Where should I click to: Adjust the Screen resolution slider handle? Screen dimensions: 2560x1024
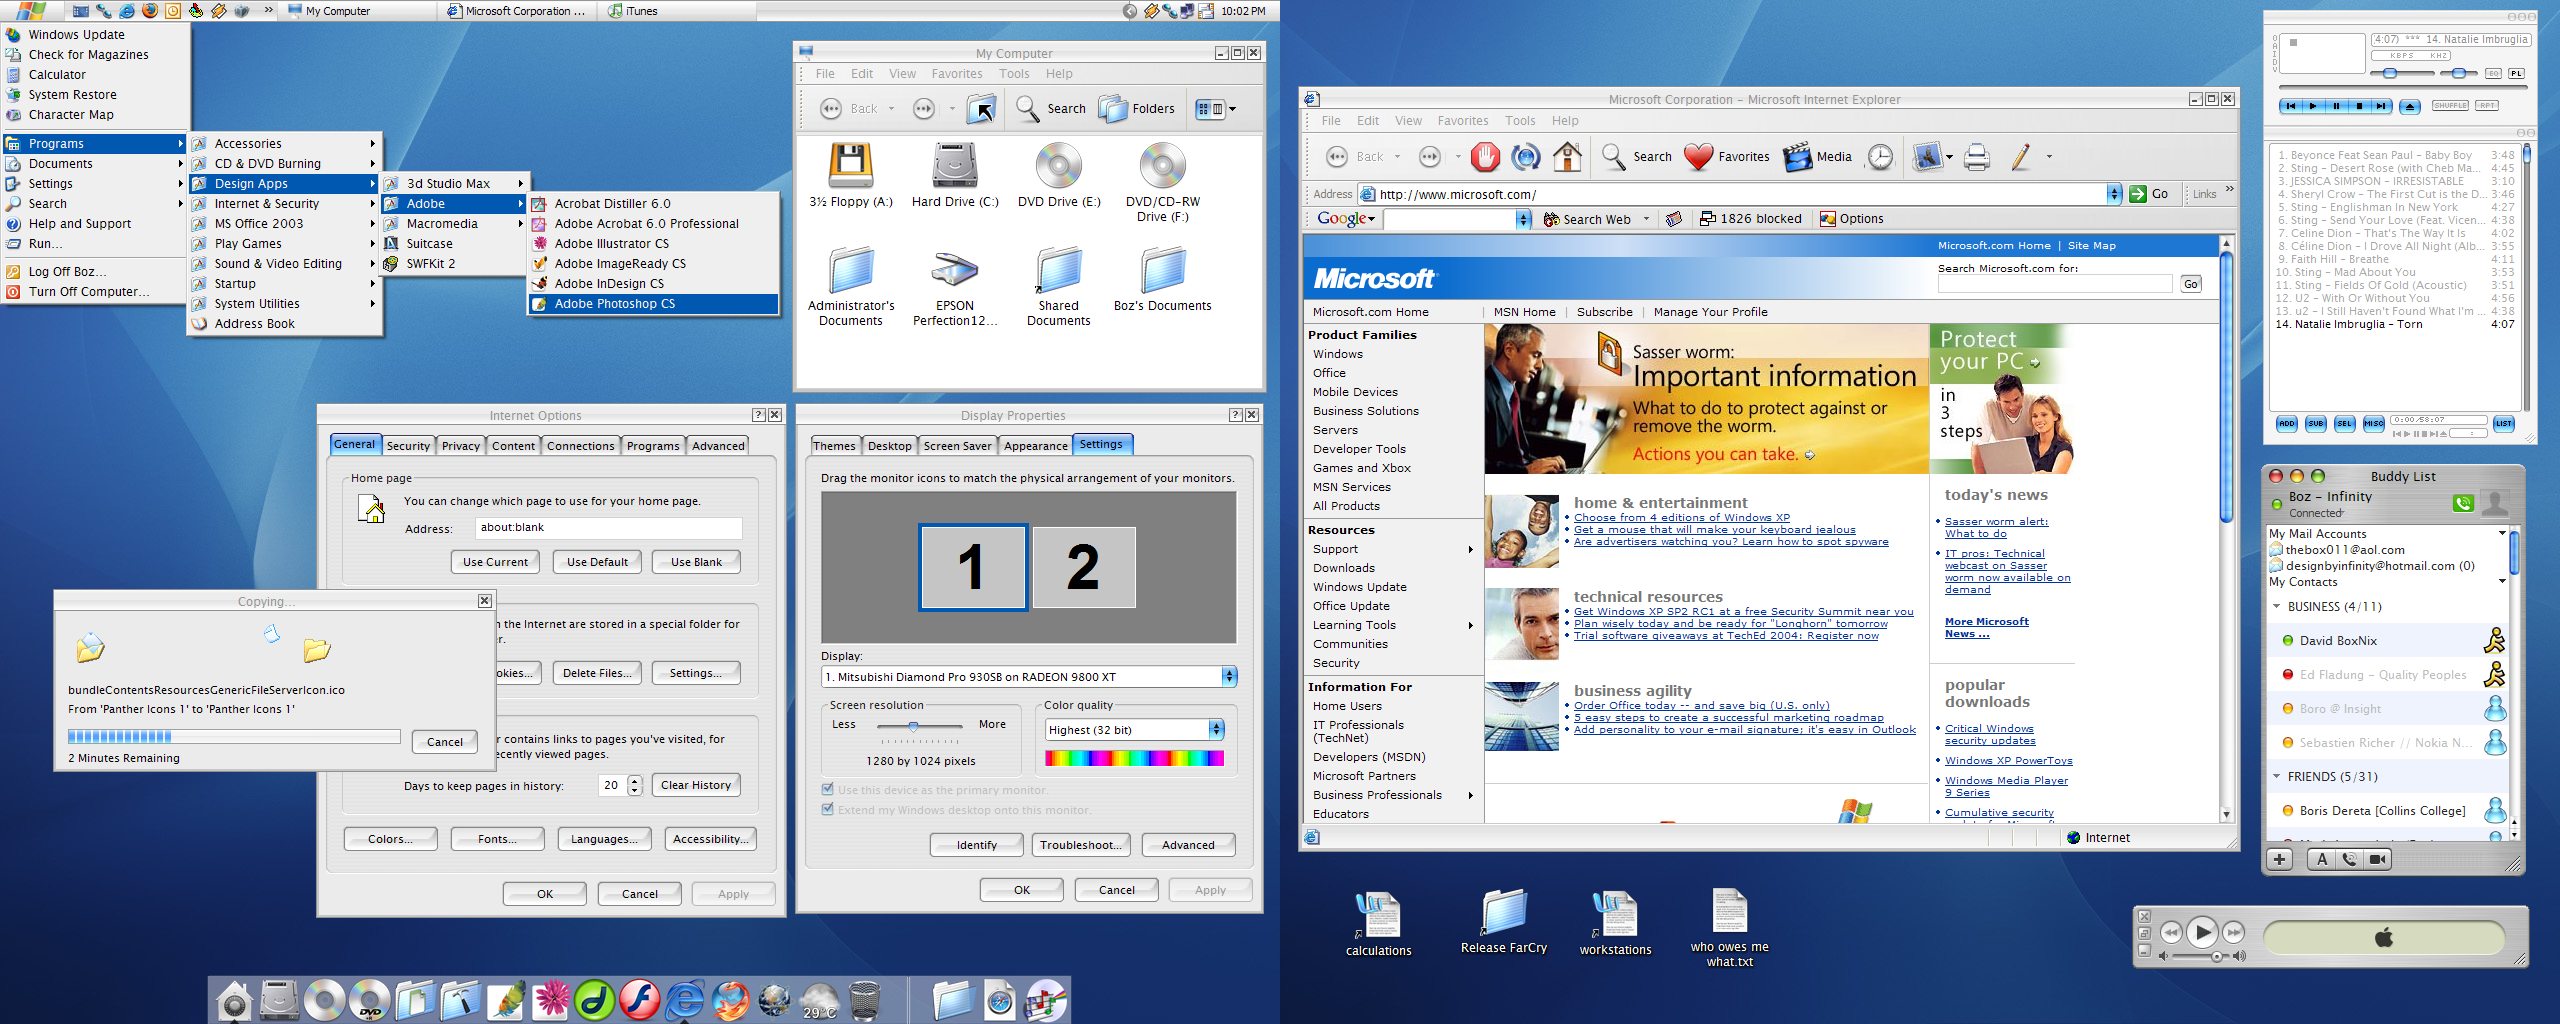pos(913,726)
